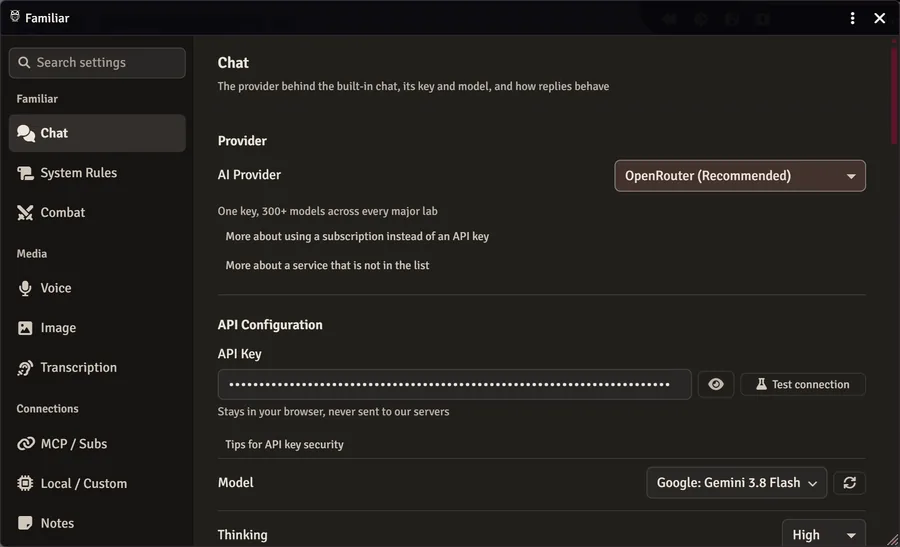Click the Thinking dropdown arrow
Viewport: 900px width, 547px height.
click(851, 535)
